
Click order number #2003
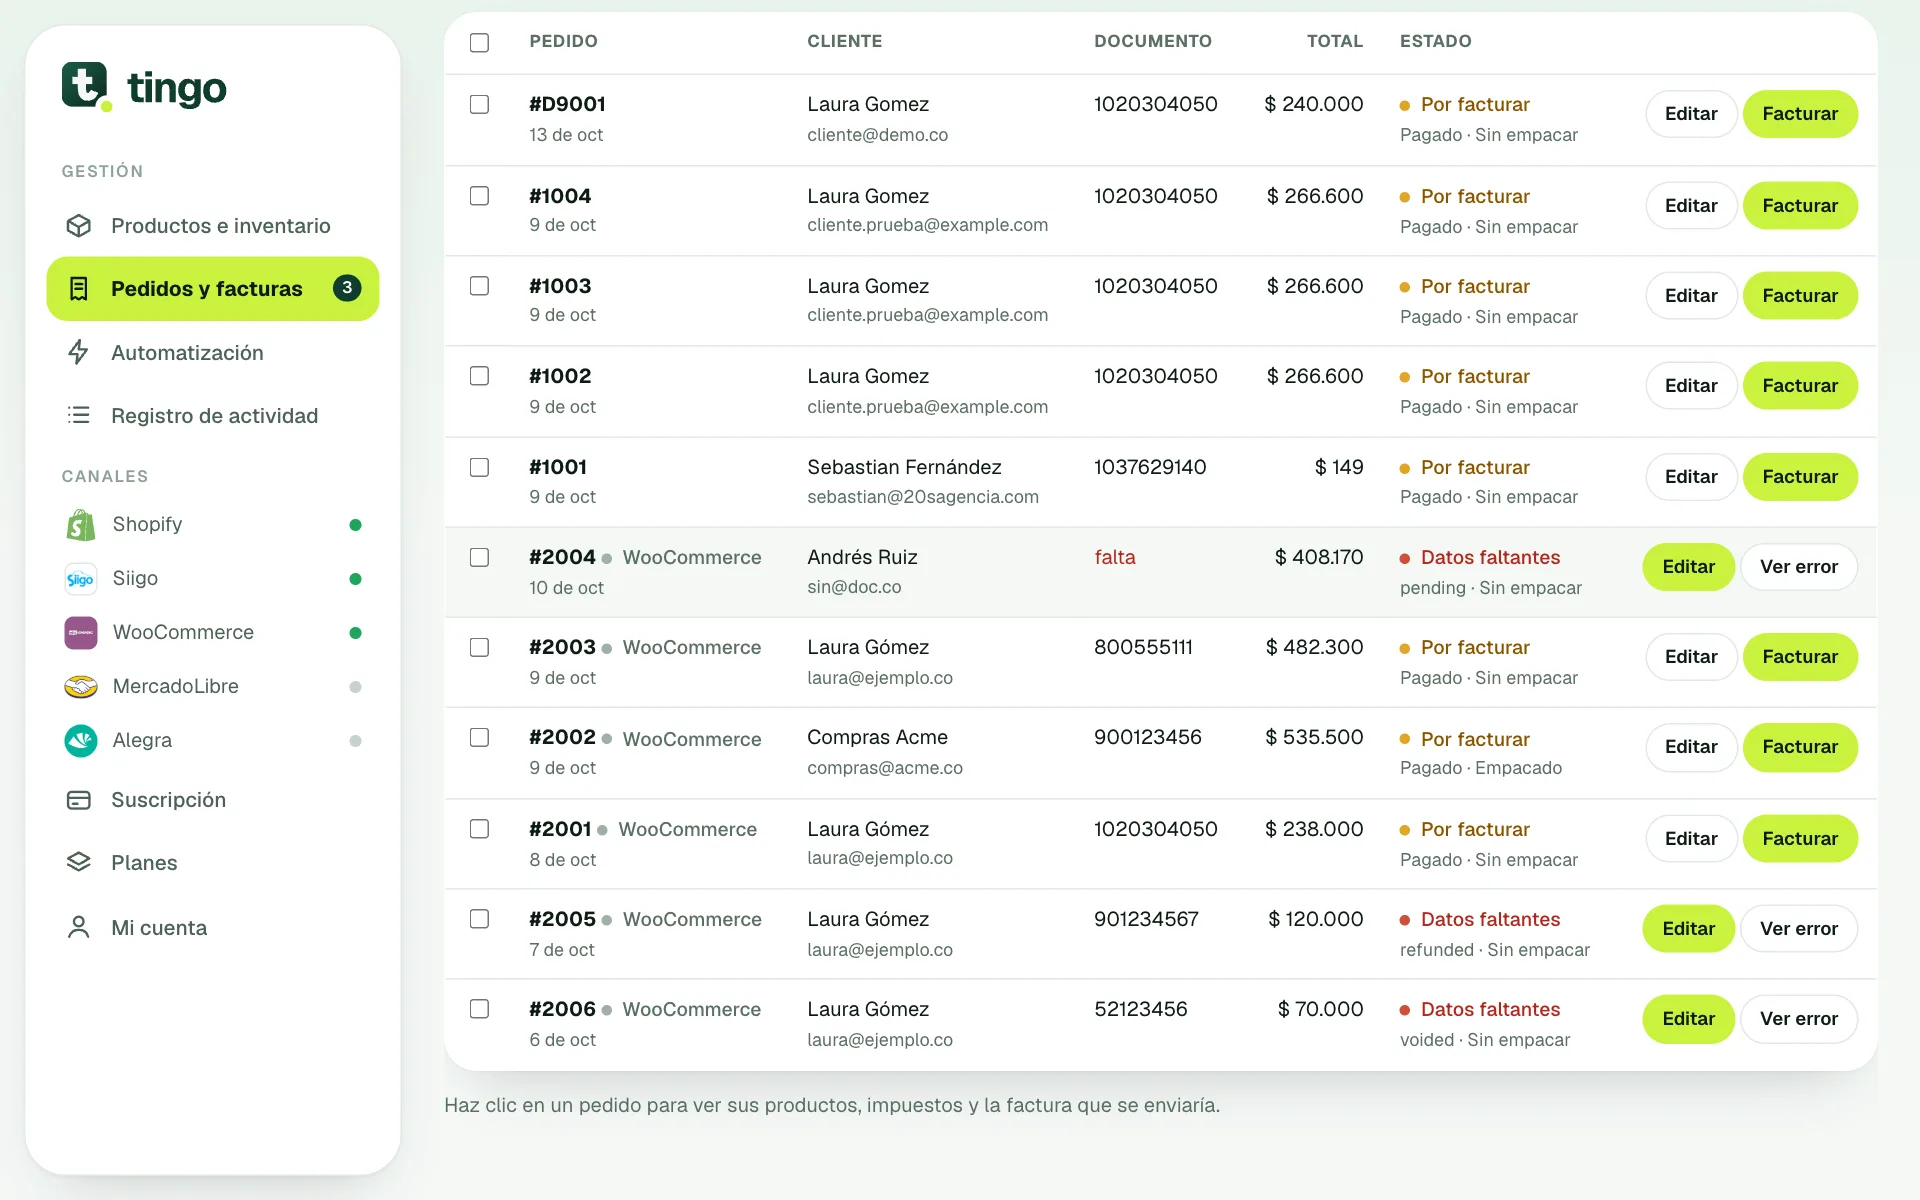tap(562, 647)
